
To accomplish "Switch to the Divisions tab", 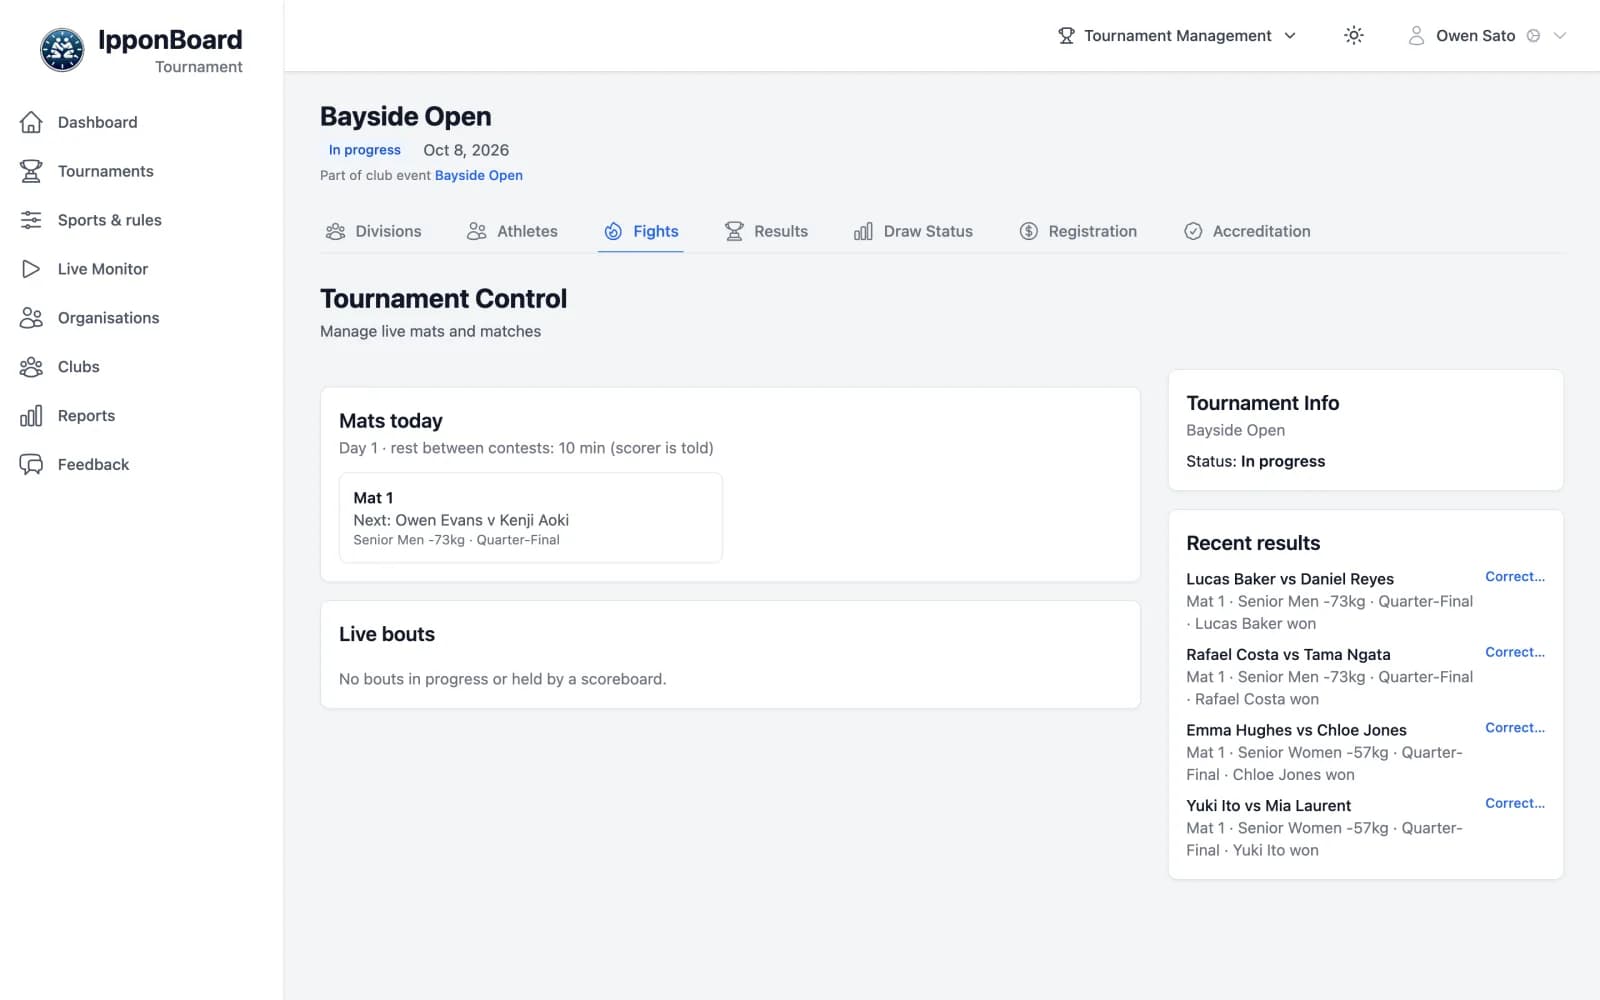I will coord(373,231).
